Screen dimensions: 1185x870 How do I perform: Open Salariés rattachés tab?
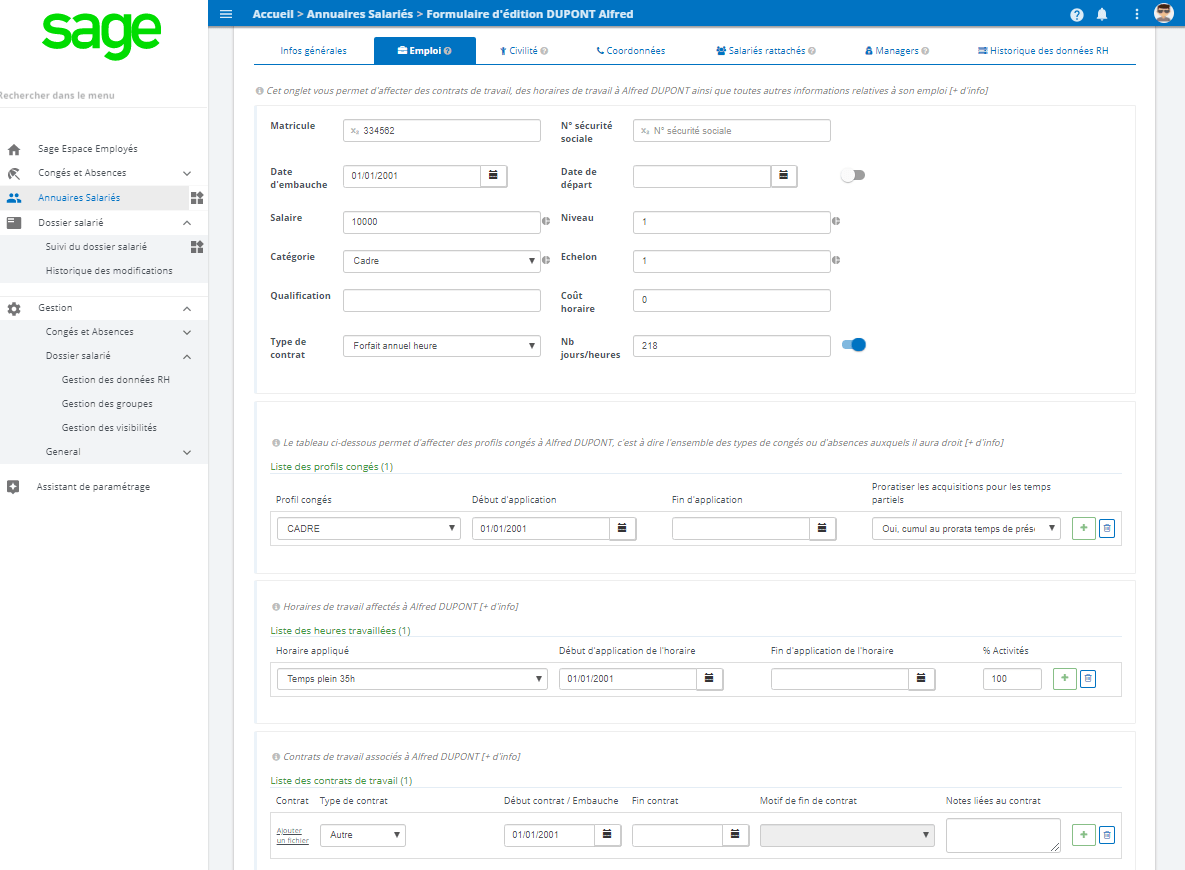(x=766, y=51)
